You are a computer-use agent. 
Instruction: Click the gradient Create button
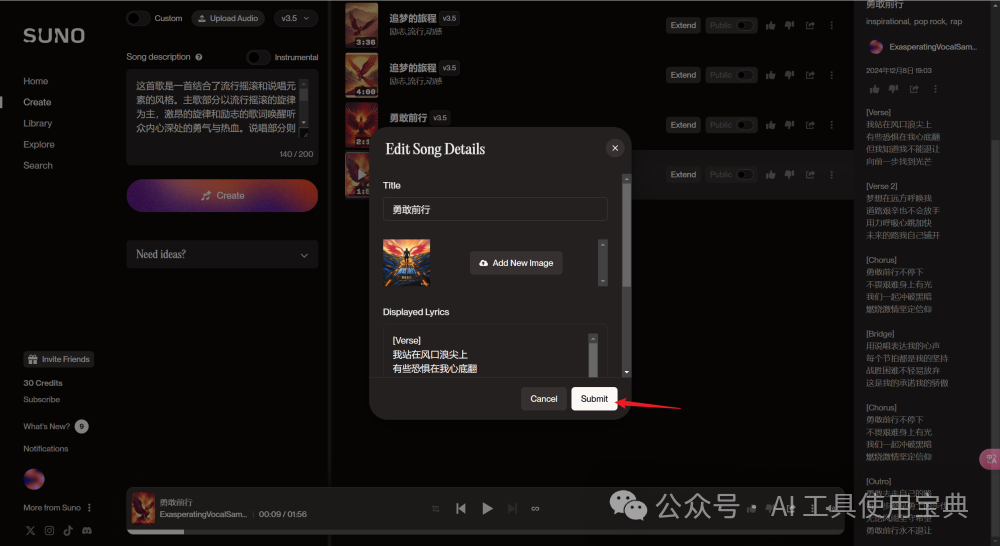(222, 195)
